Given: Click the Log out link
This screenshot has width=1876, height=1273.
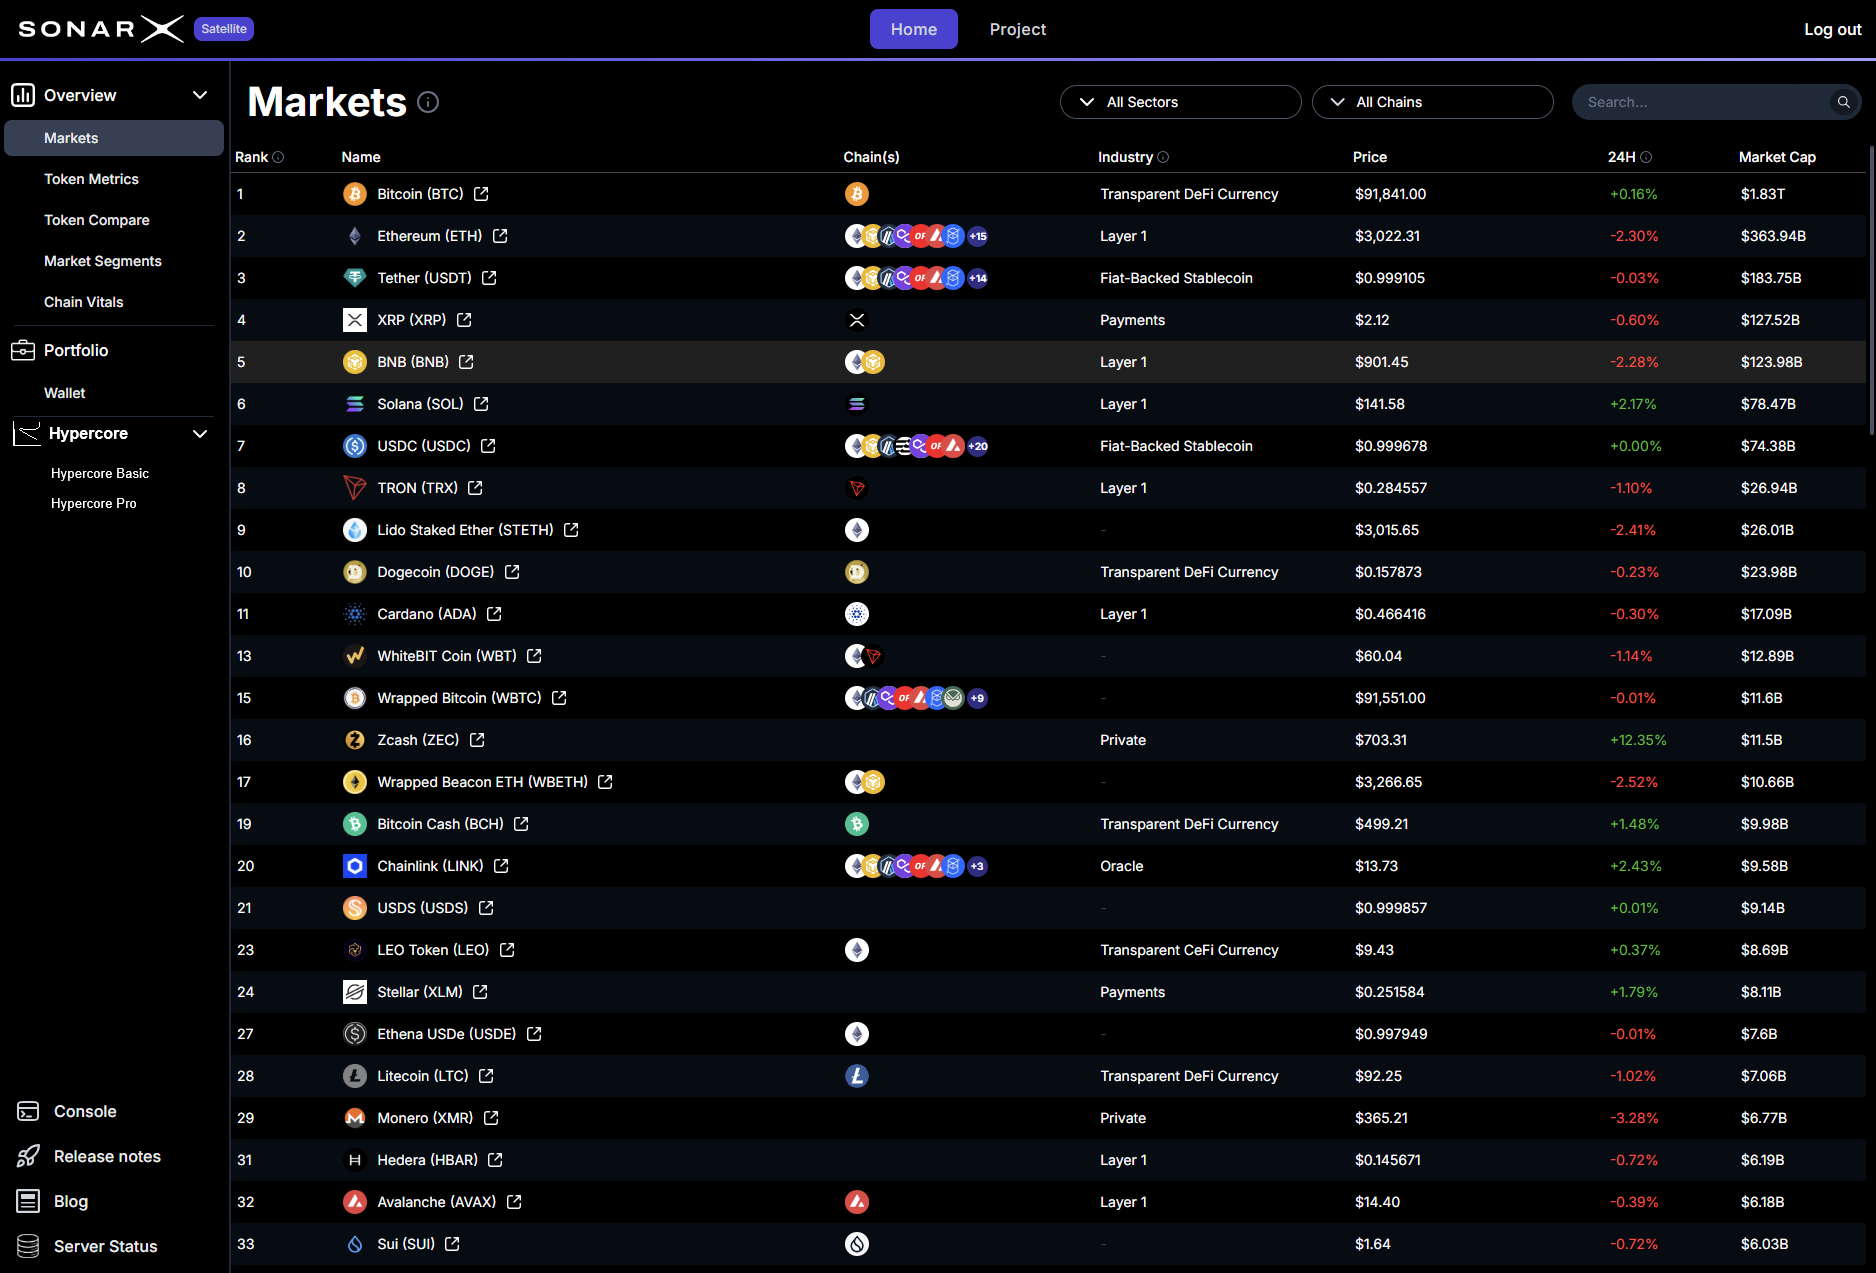Looking at the screenshot, I should pyautogui.click(x=1831, y=29).
